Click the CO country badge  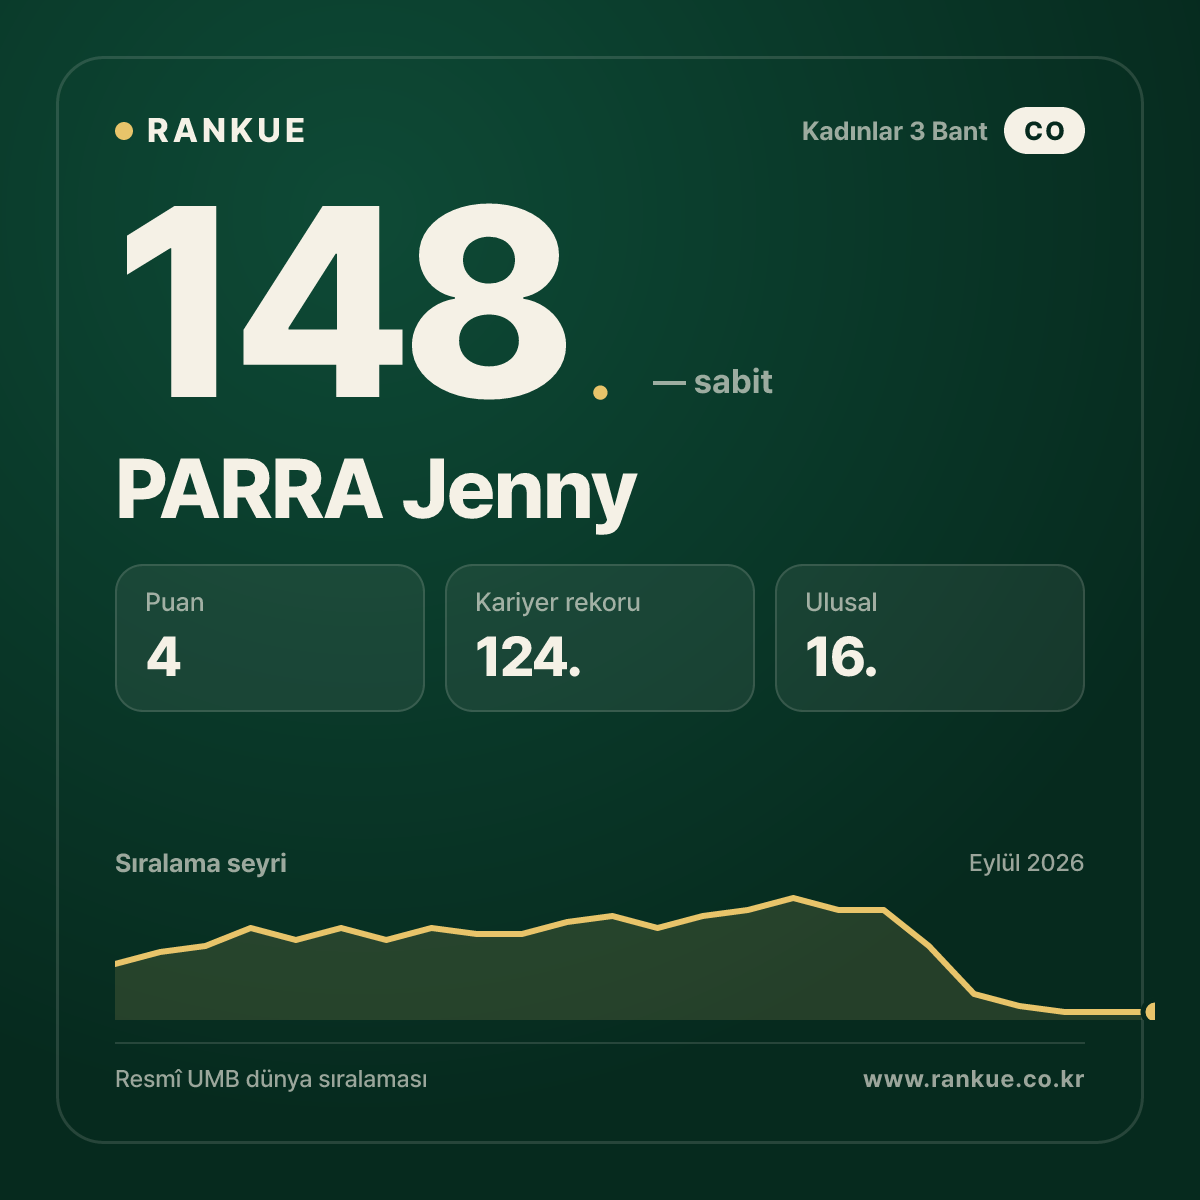click(1044, 131)
